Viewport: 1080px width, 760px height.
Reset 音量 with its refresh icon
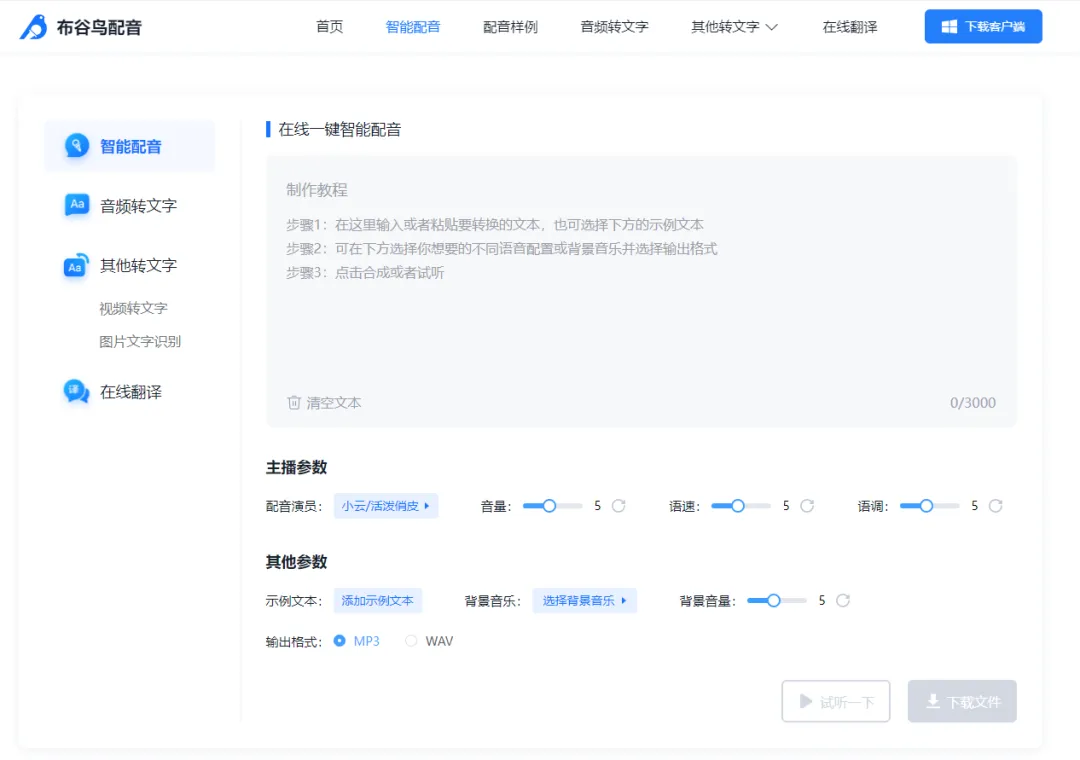click(619, 506)
